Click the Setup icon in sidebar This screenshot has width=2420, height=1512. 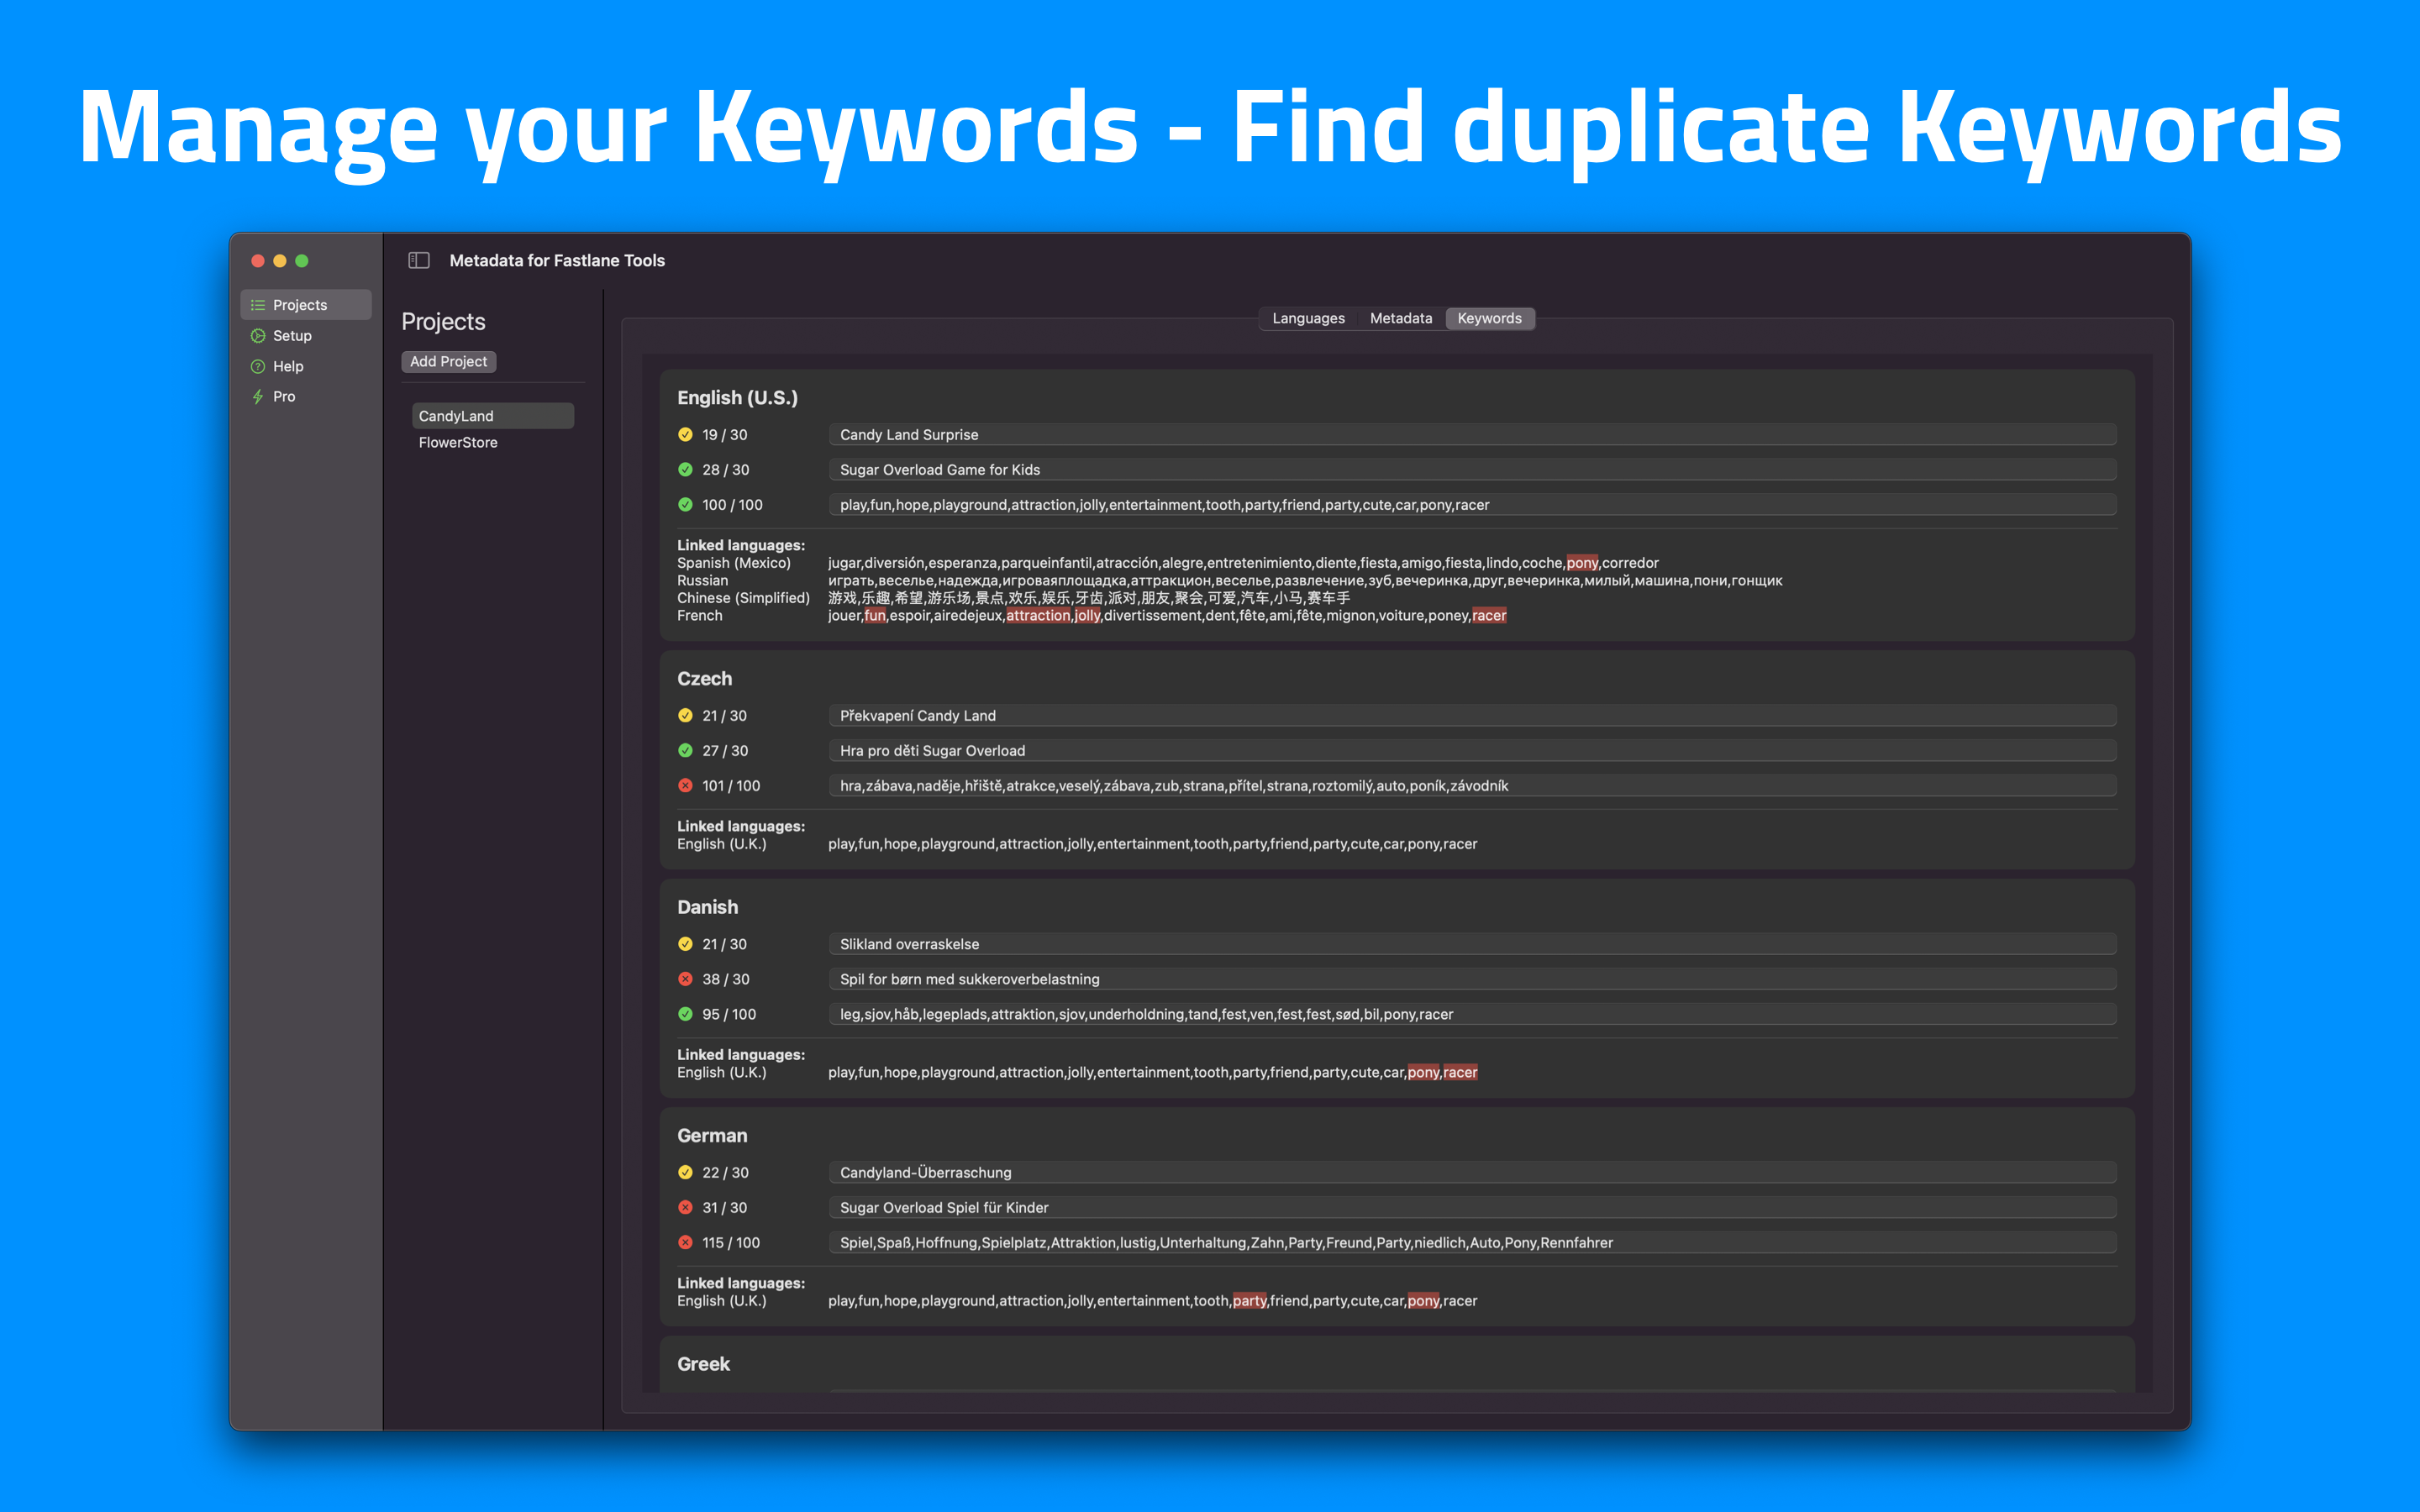(x=258, y=336)
